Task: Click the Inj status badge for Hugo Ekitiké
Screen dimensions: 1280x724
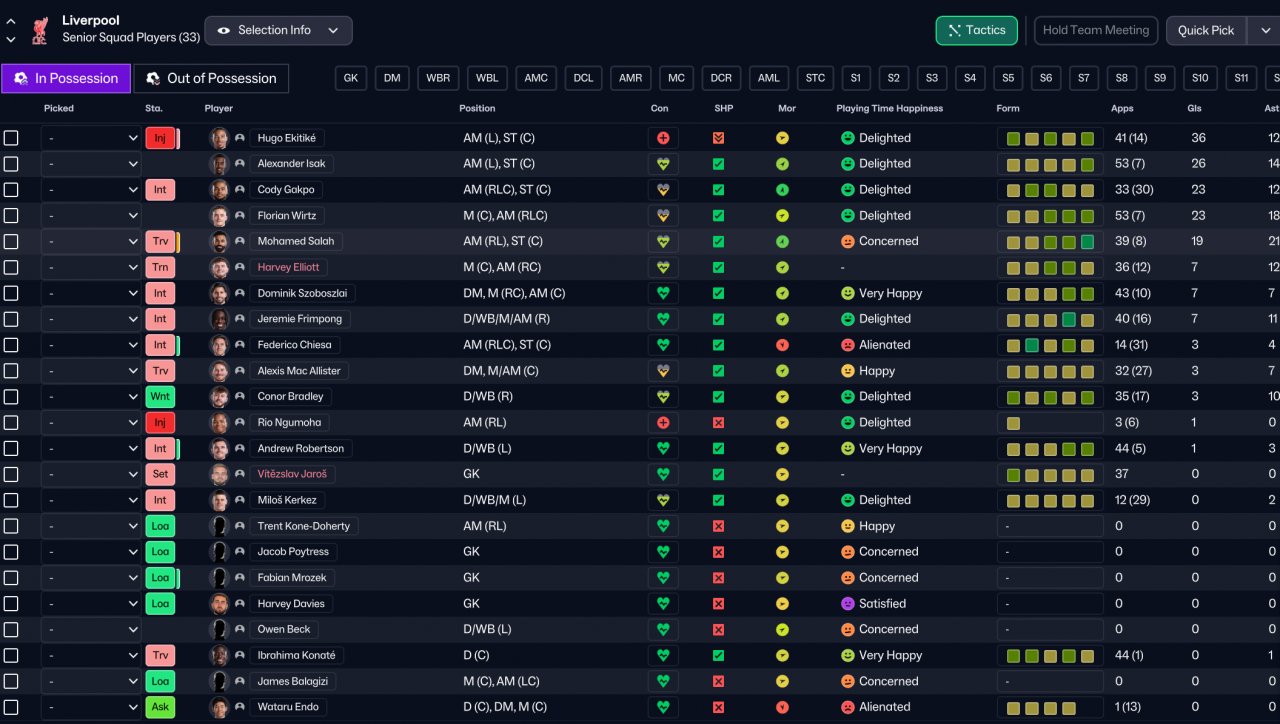Action: [160, 138]
